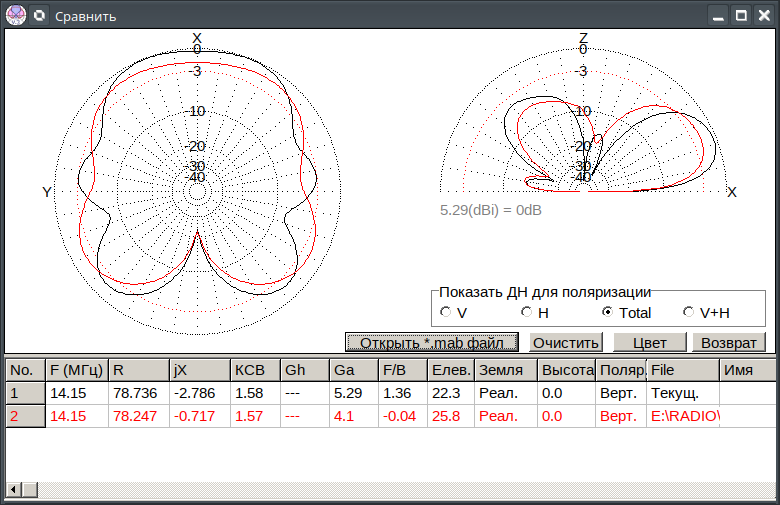This screenshot has width=780, height=505.
Task: Select row 2 in the comparison table
Action: coord(25,416)
